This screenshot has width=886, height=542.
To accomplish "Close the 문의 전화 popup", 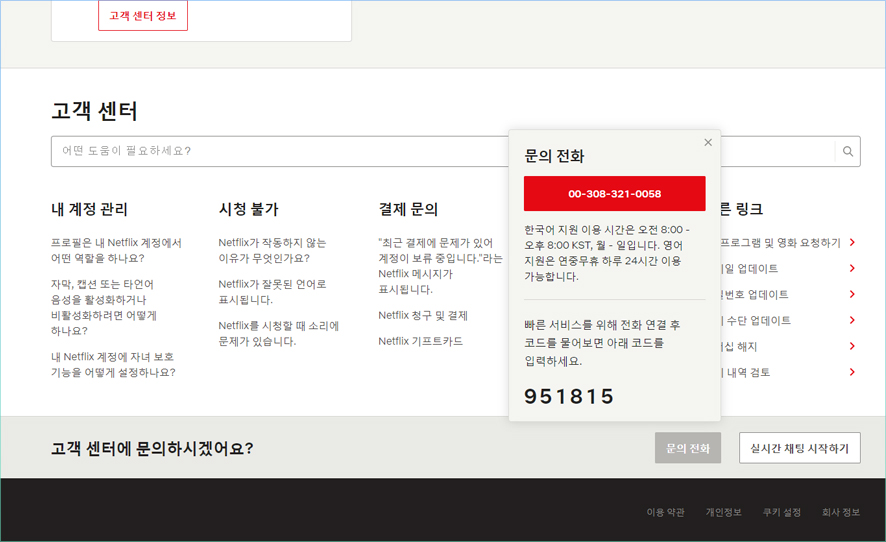I will tap(707, 142).
